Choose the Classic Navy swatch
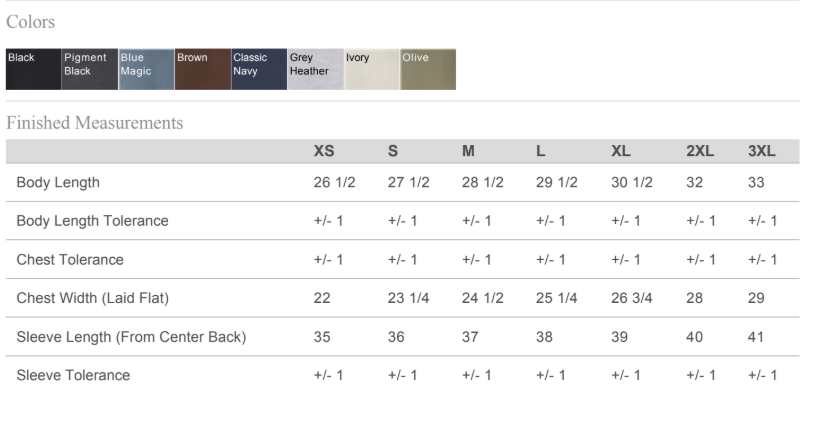The width and height of the screenshot is (836, 422). pyautogui.click(x=259, y=69)
